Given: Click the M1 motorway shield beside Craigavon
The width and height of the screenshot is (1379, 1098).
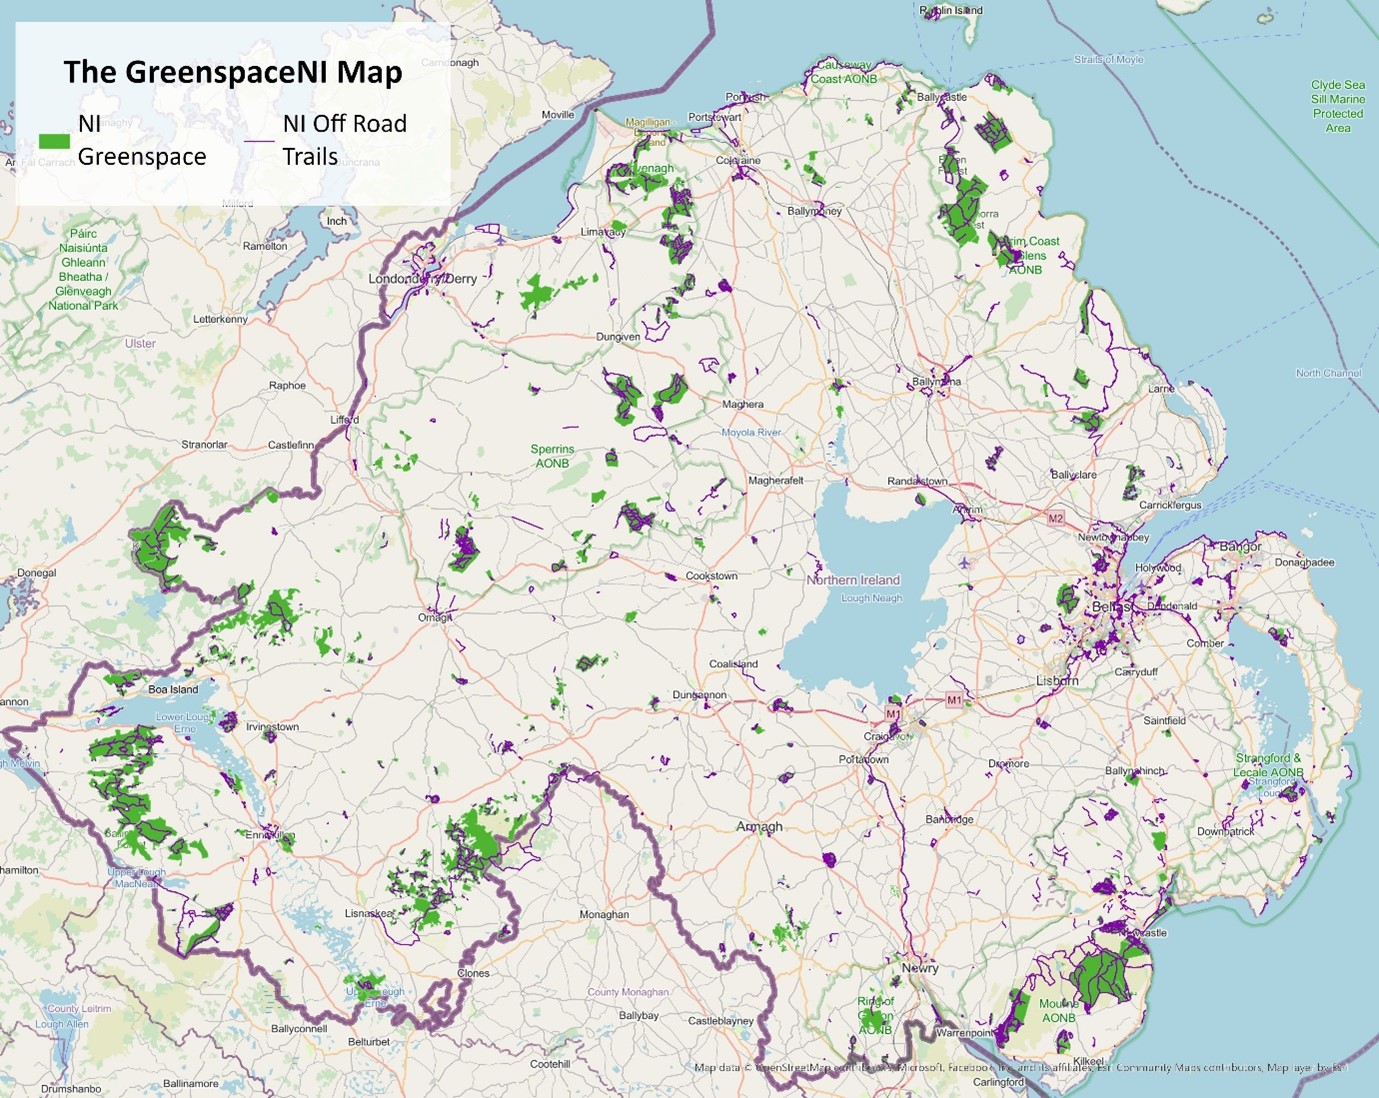Looking at the screenshot, I should coord(892,714).
